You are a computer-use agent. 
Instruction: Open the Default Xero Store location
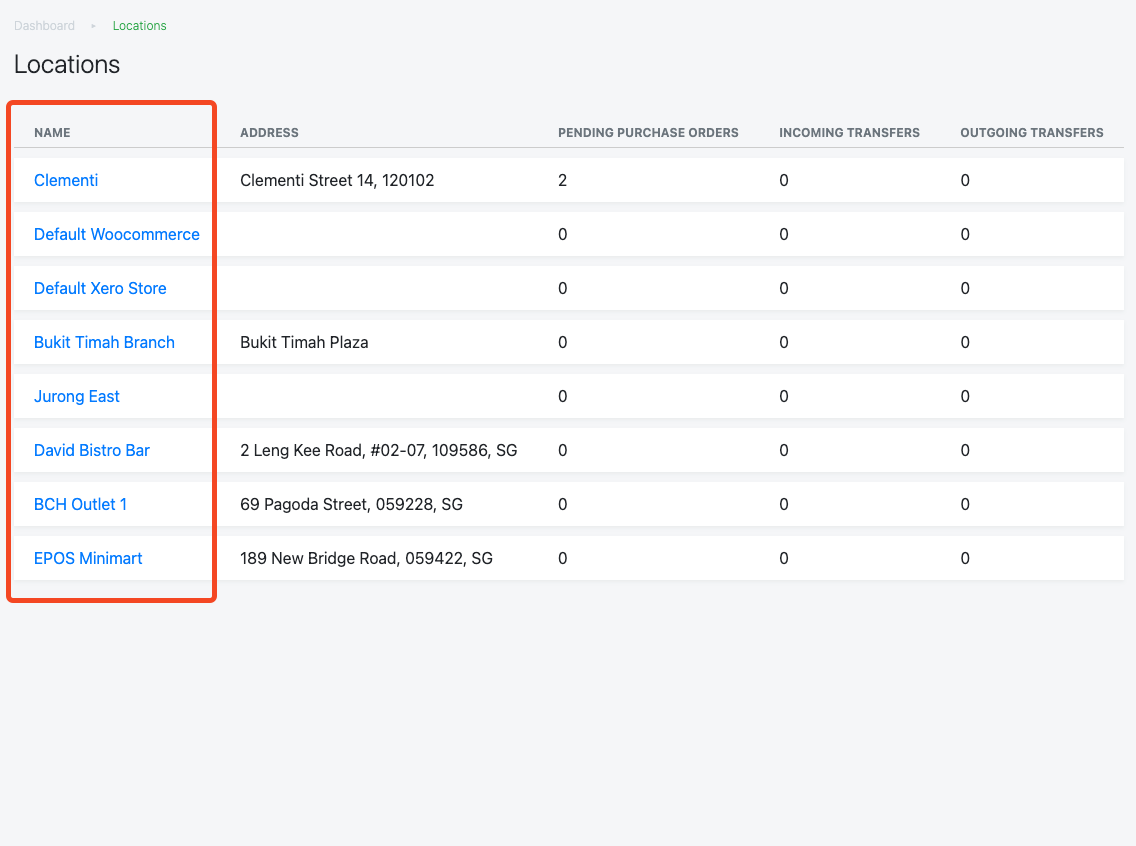100,288
